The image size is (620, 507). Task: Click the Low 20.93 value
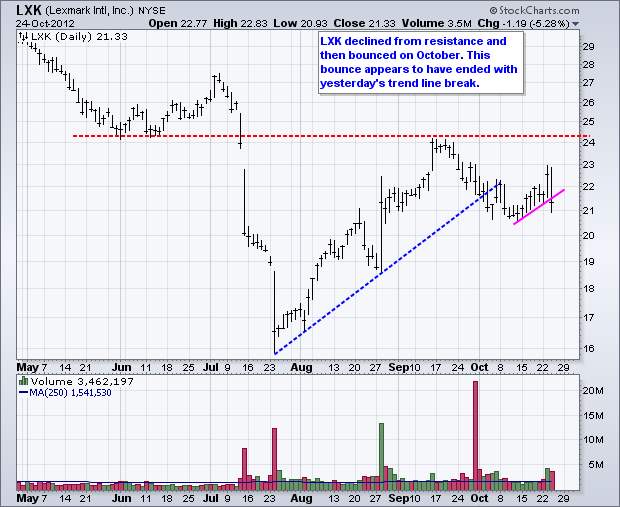tap(301, 23)
